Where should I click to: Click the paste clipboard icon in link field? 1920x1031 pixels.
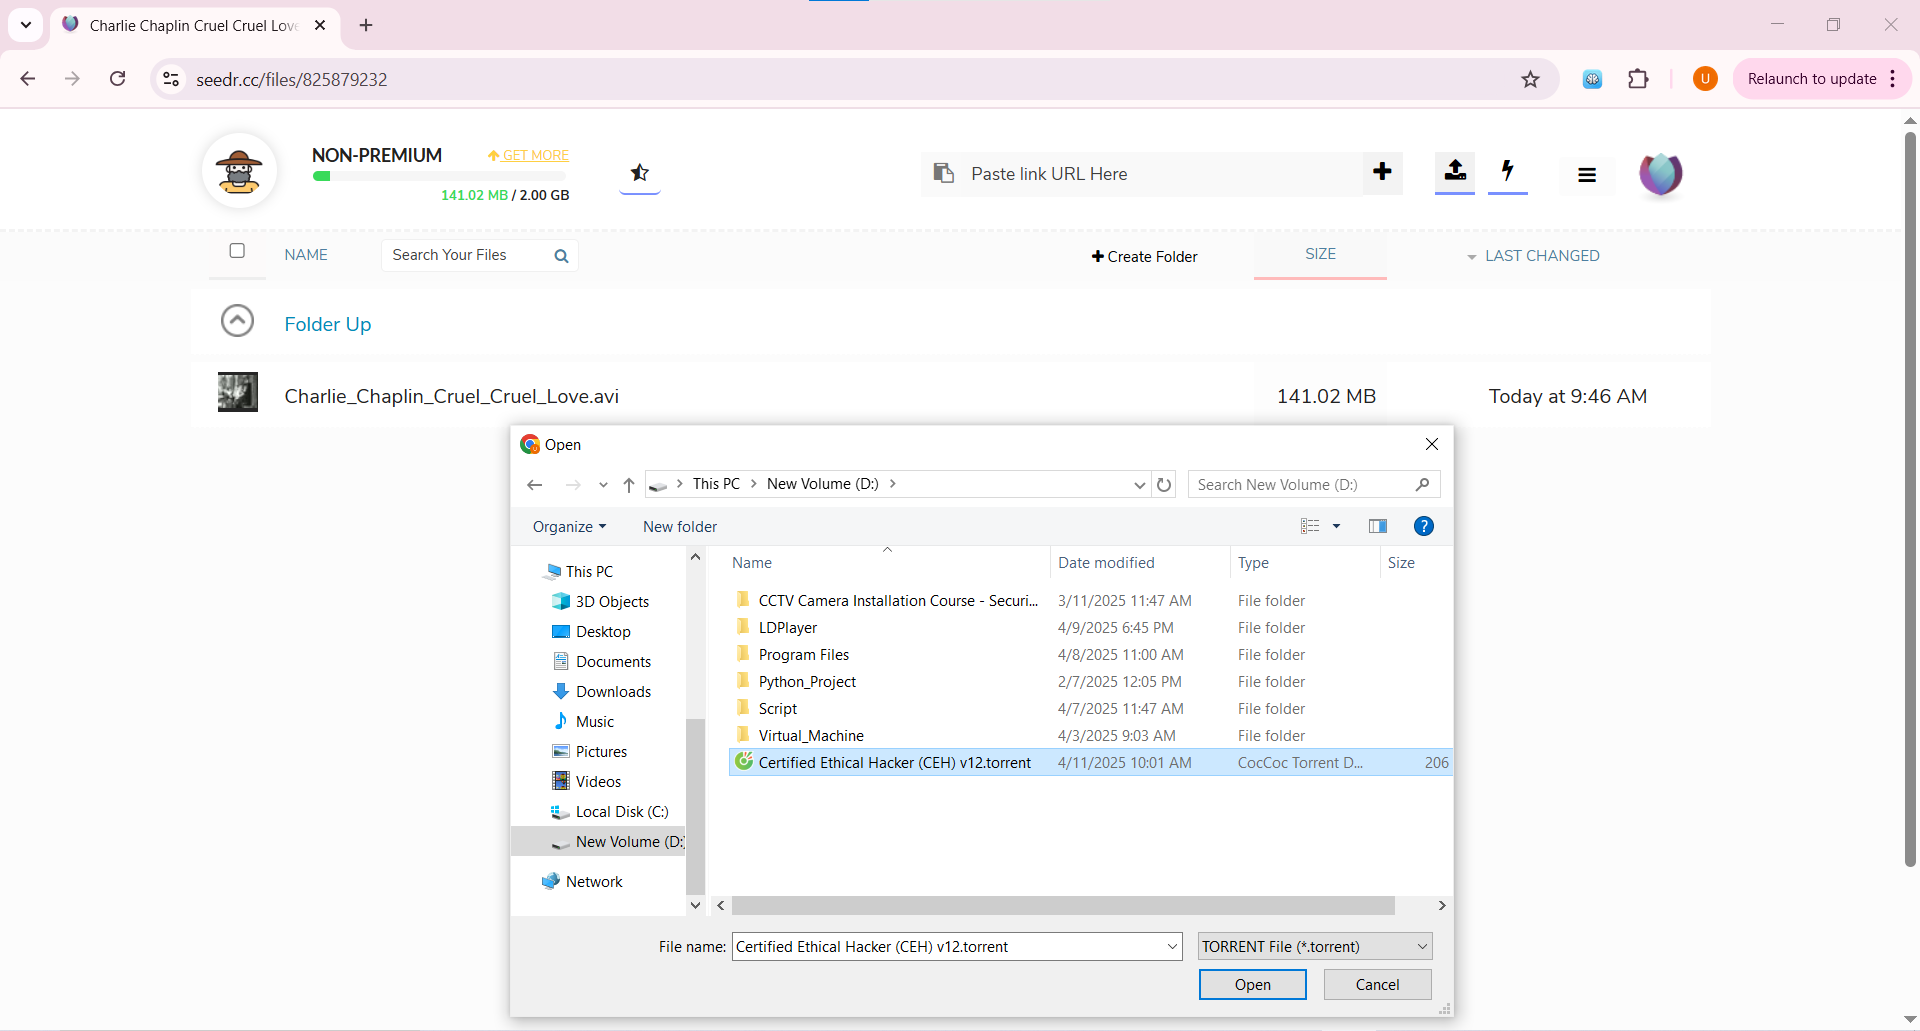tap(943, 173)
